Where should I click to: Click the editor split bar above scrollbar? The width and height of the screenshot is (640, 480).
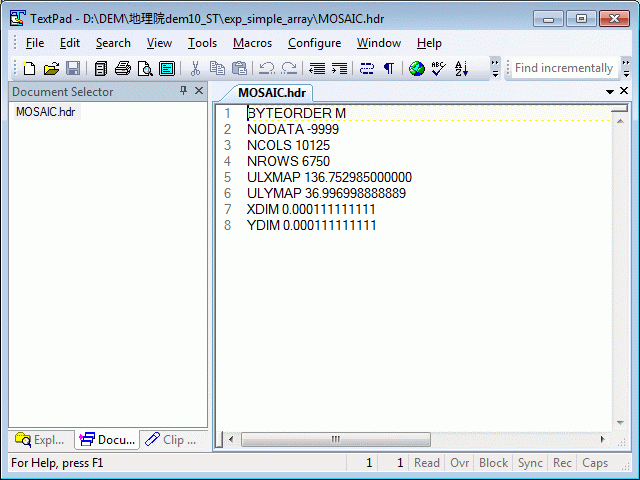click(x=620, y=108)
